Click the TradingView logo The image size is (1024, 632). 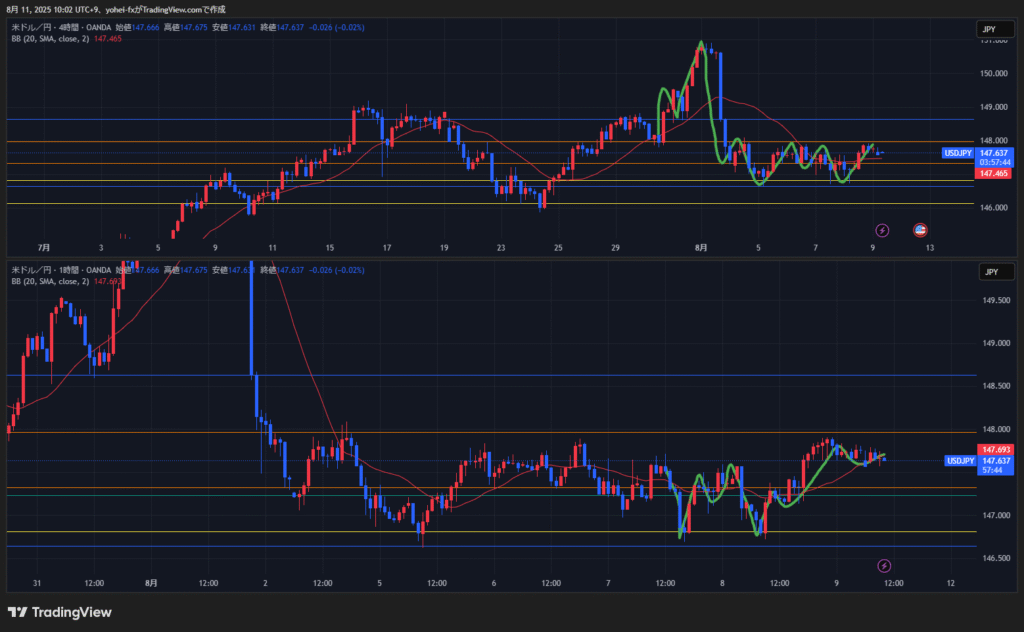59,612
